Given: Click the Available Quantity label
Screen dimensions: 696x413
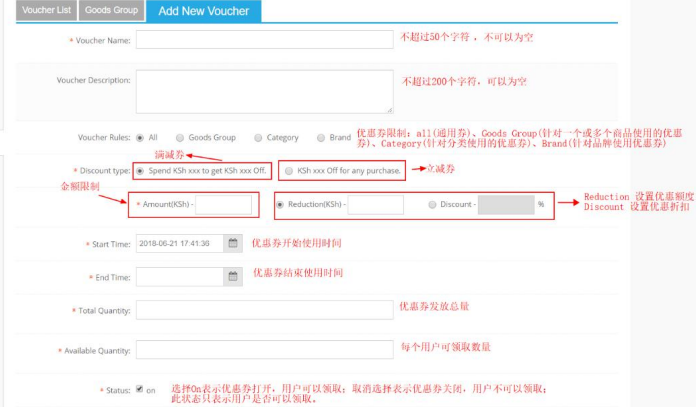Looking at the screenshot, I should tap(97, 351).
